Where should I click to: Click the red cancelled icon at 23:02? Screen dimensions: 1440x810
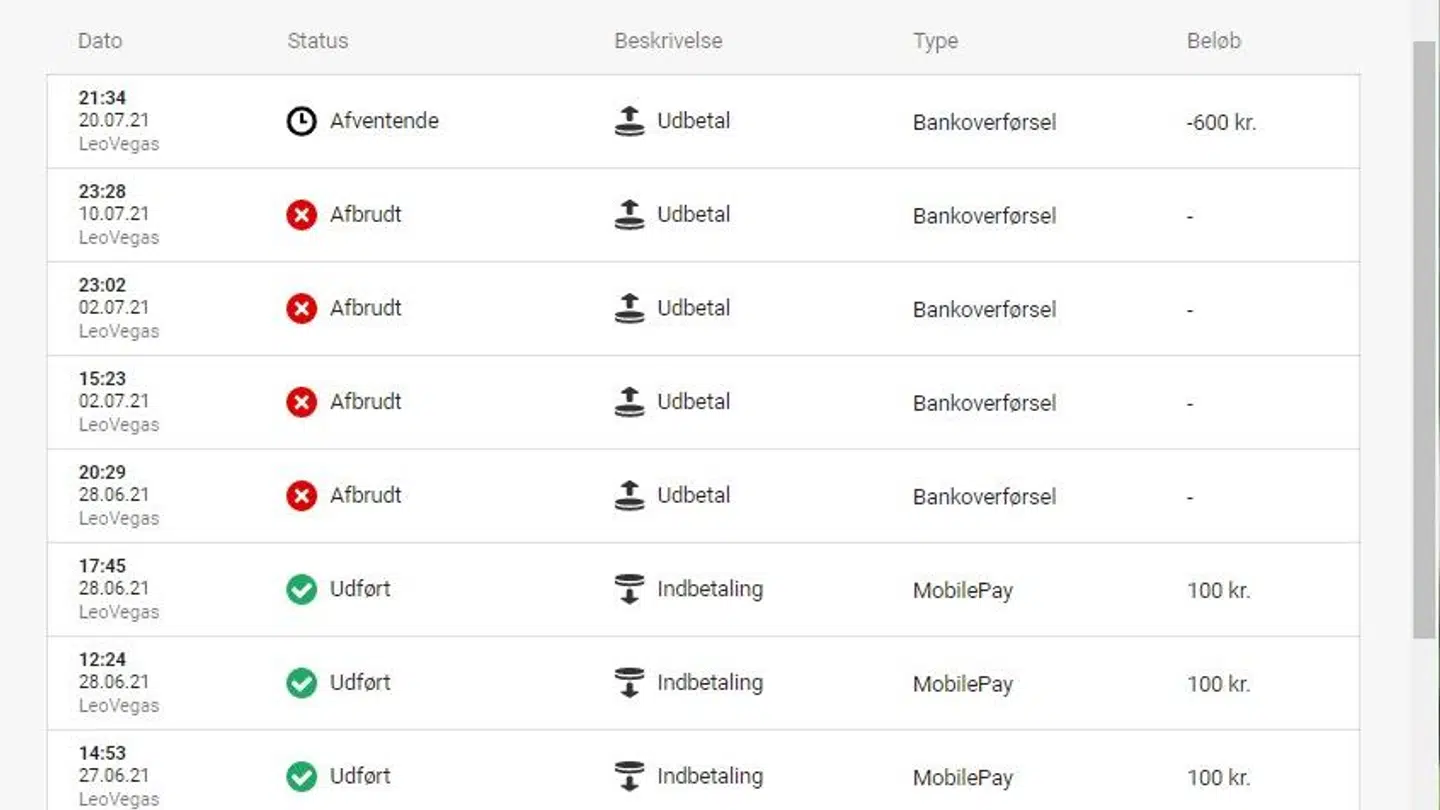pos(301,309)
